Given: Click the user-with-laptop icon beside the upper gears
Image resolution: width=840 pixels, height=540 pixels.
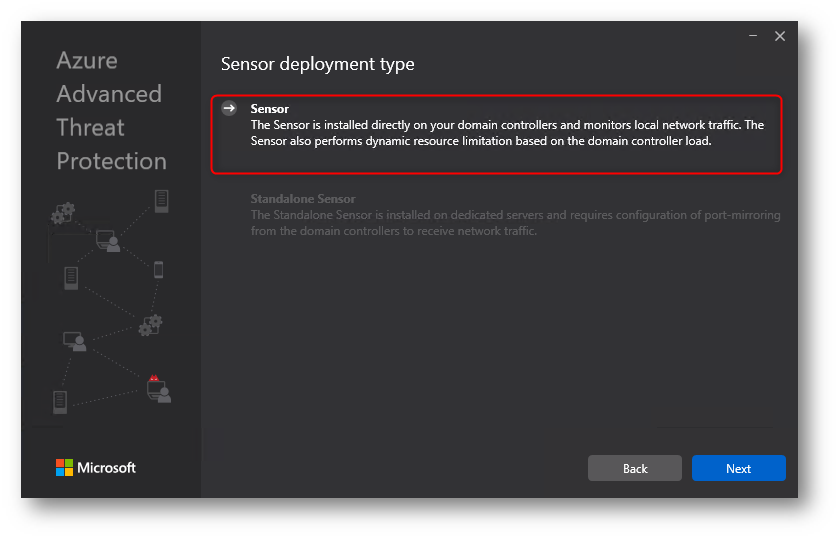Looking at the screenshot, I should 107,241.
